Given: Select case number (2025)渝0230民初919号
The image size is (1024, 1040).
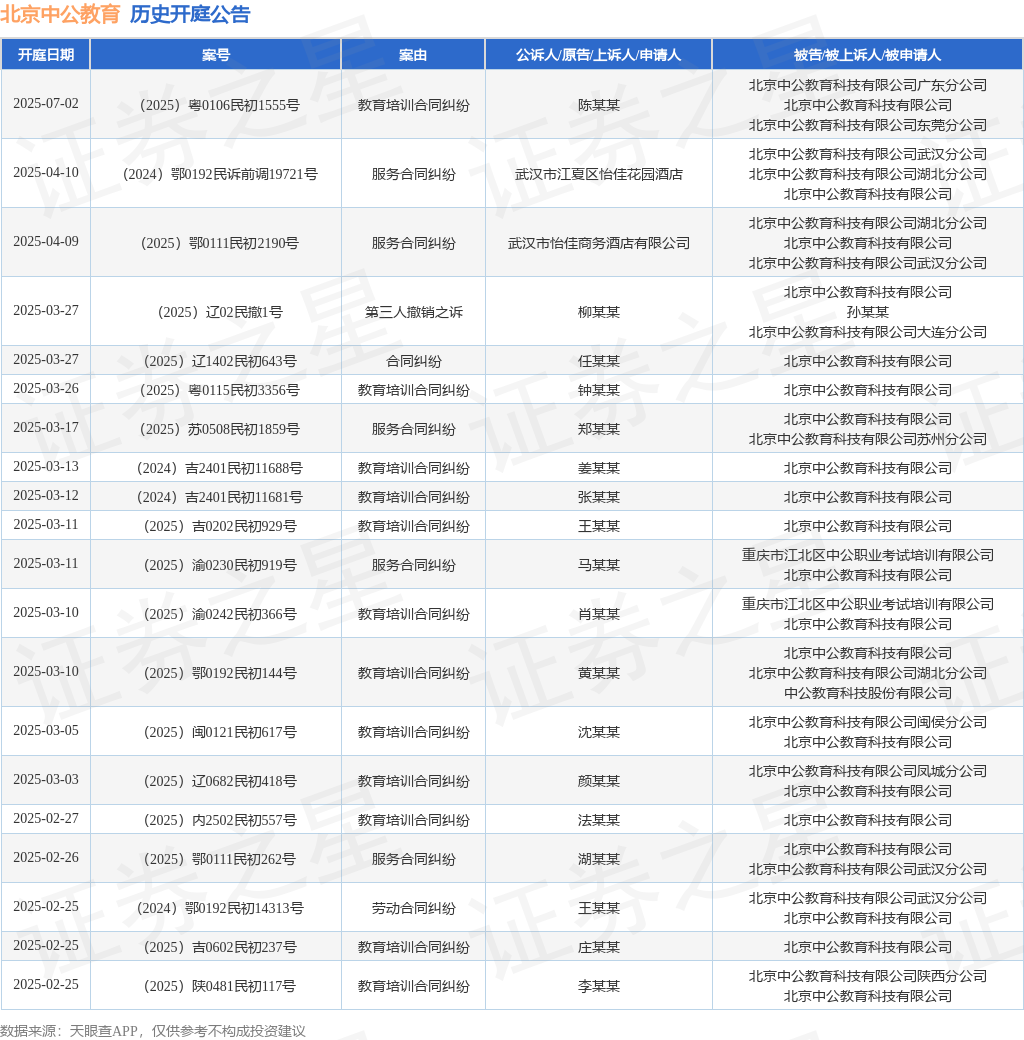Looking at the screenshot, I should tap(216, 565).
